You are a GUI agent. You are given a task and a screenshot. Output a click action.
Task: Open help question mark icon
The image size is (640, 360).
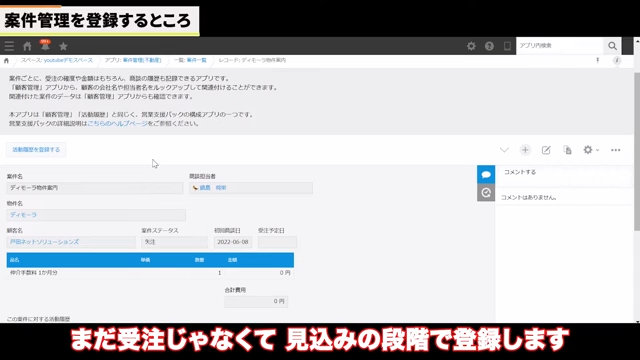pos(489,46)
